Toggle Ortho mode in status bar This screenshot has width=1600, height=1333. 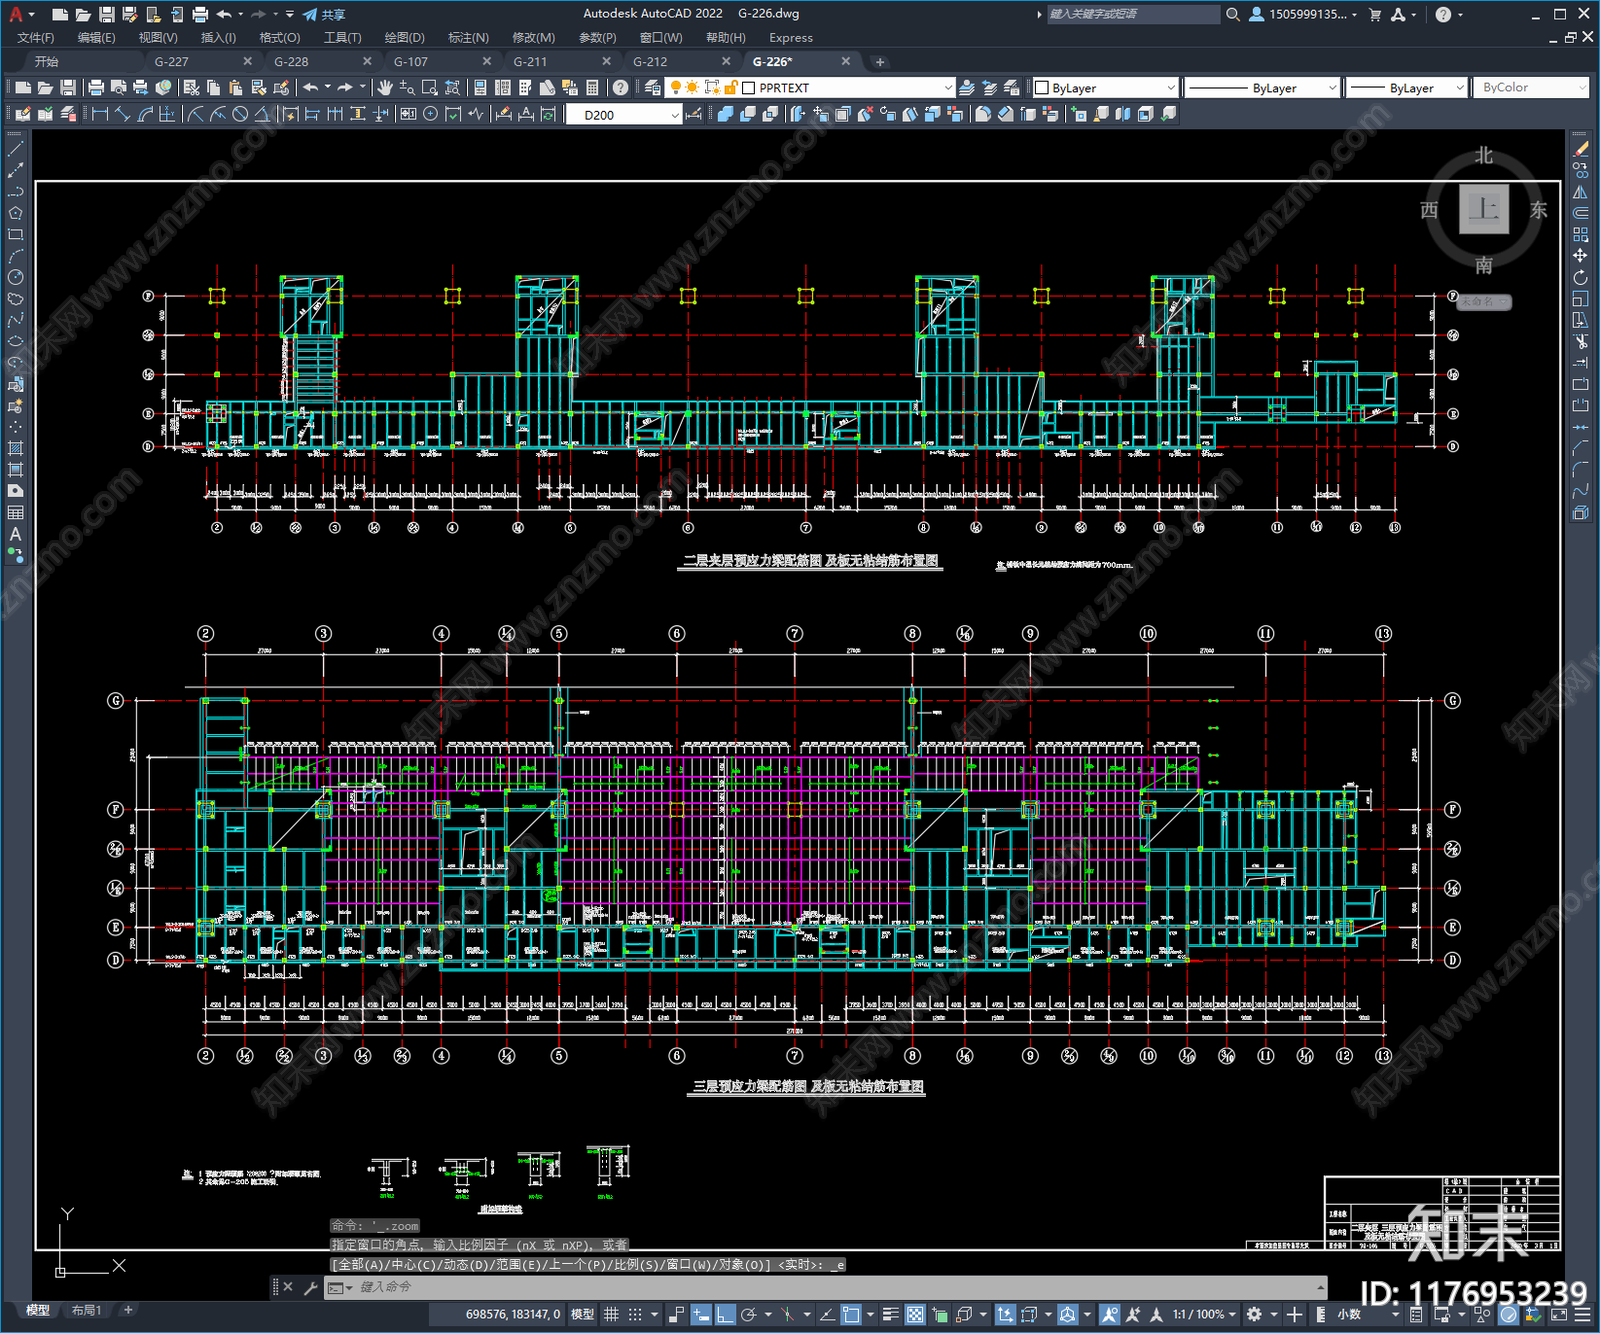click(x=725, y=1314)
